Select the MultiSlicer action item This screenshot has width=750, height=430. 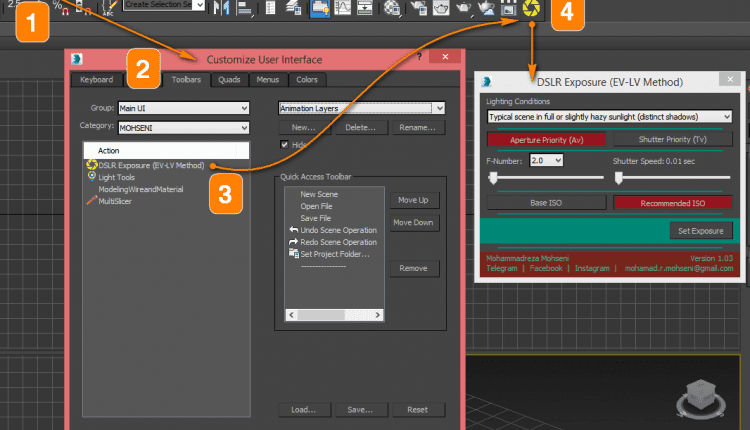click(x=115, y=201)
